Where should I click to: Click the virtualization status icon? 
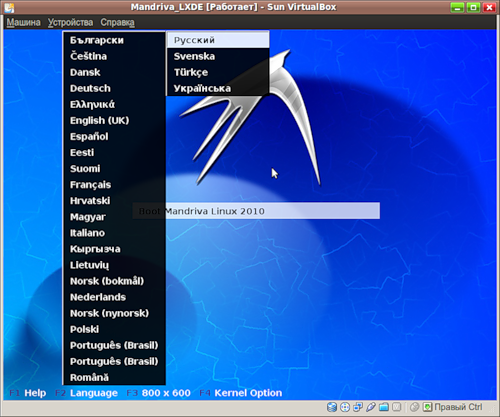(x=396, y=407)
